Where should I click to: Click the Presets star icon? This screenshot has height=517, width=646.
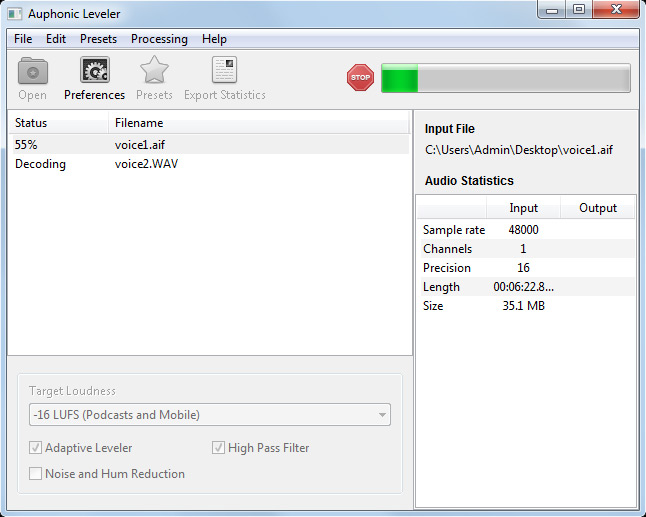pos(154,72)
